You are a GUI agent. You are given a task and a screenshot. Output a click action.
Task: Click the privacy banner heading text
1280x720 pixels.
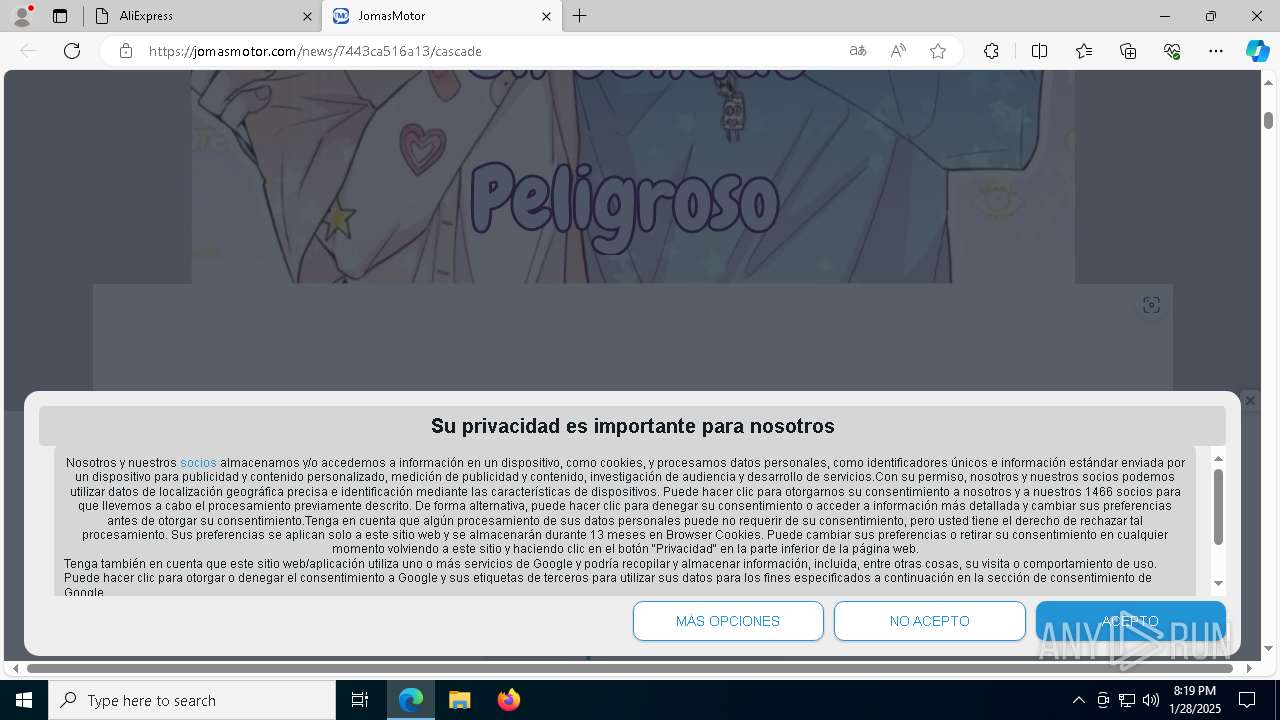(632, 426)
